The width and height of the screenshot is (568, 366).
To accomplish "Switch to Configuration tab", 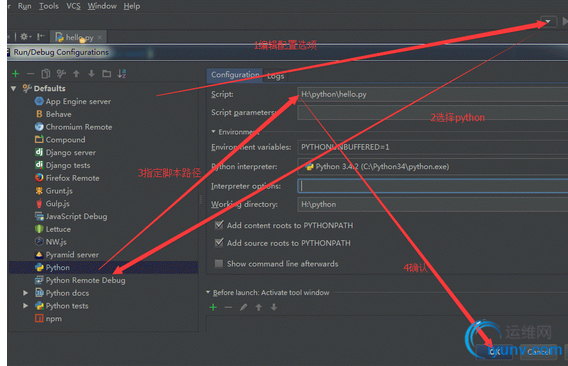I will [x=235, y=75].
